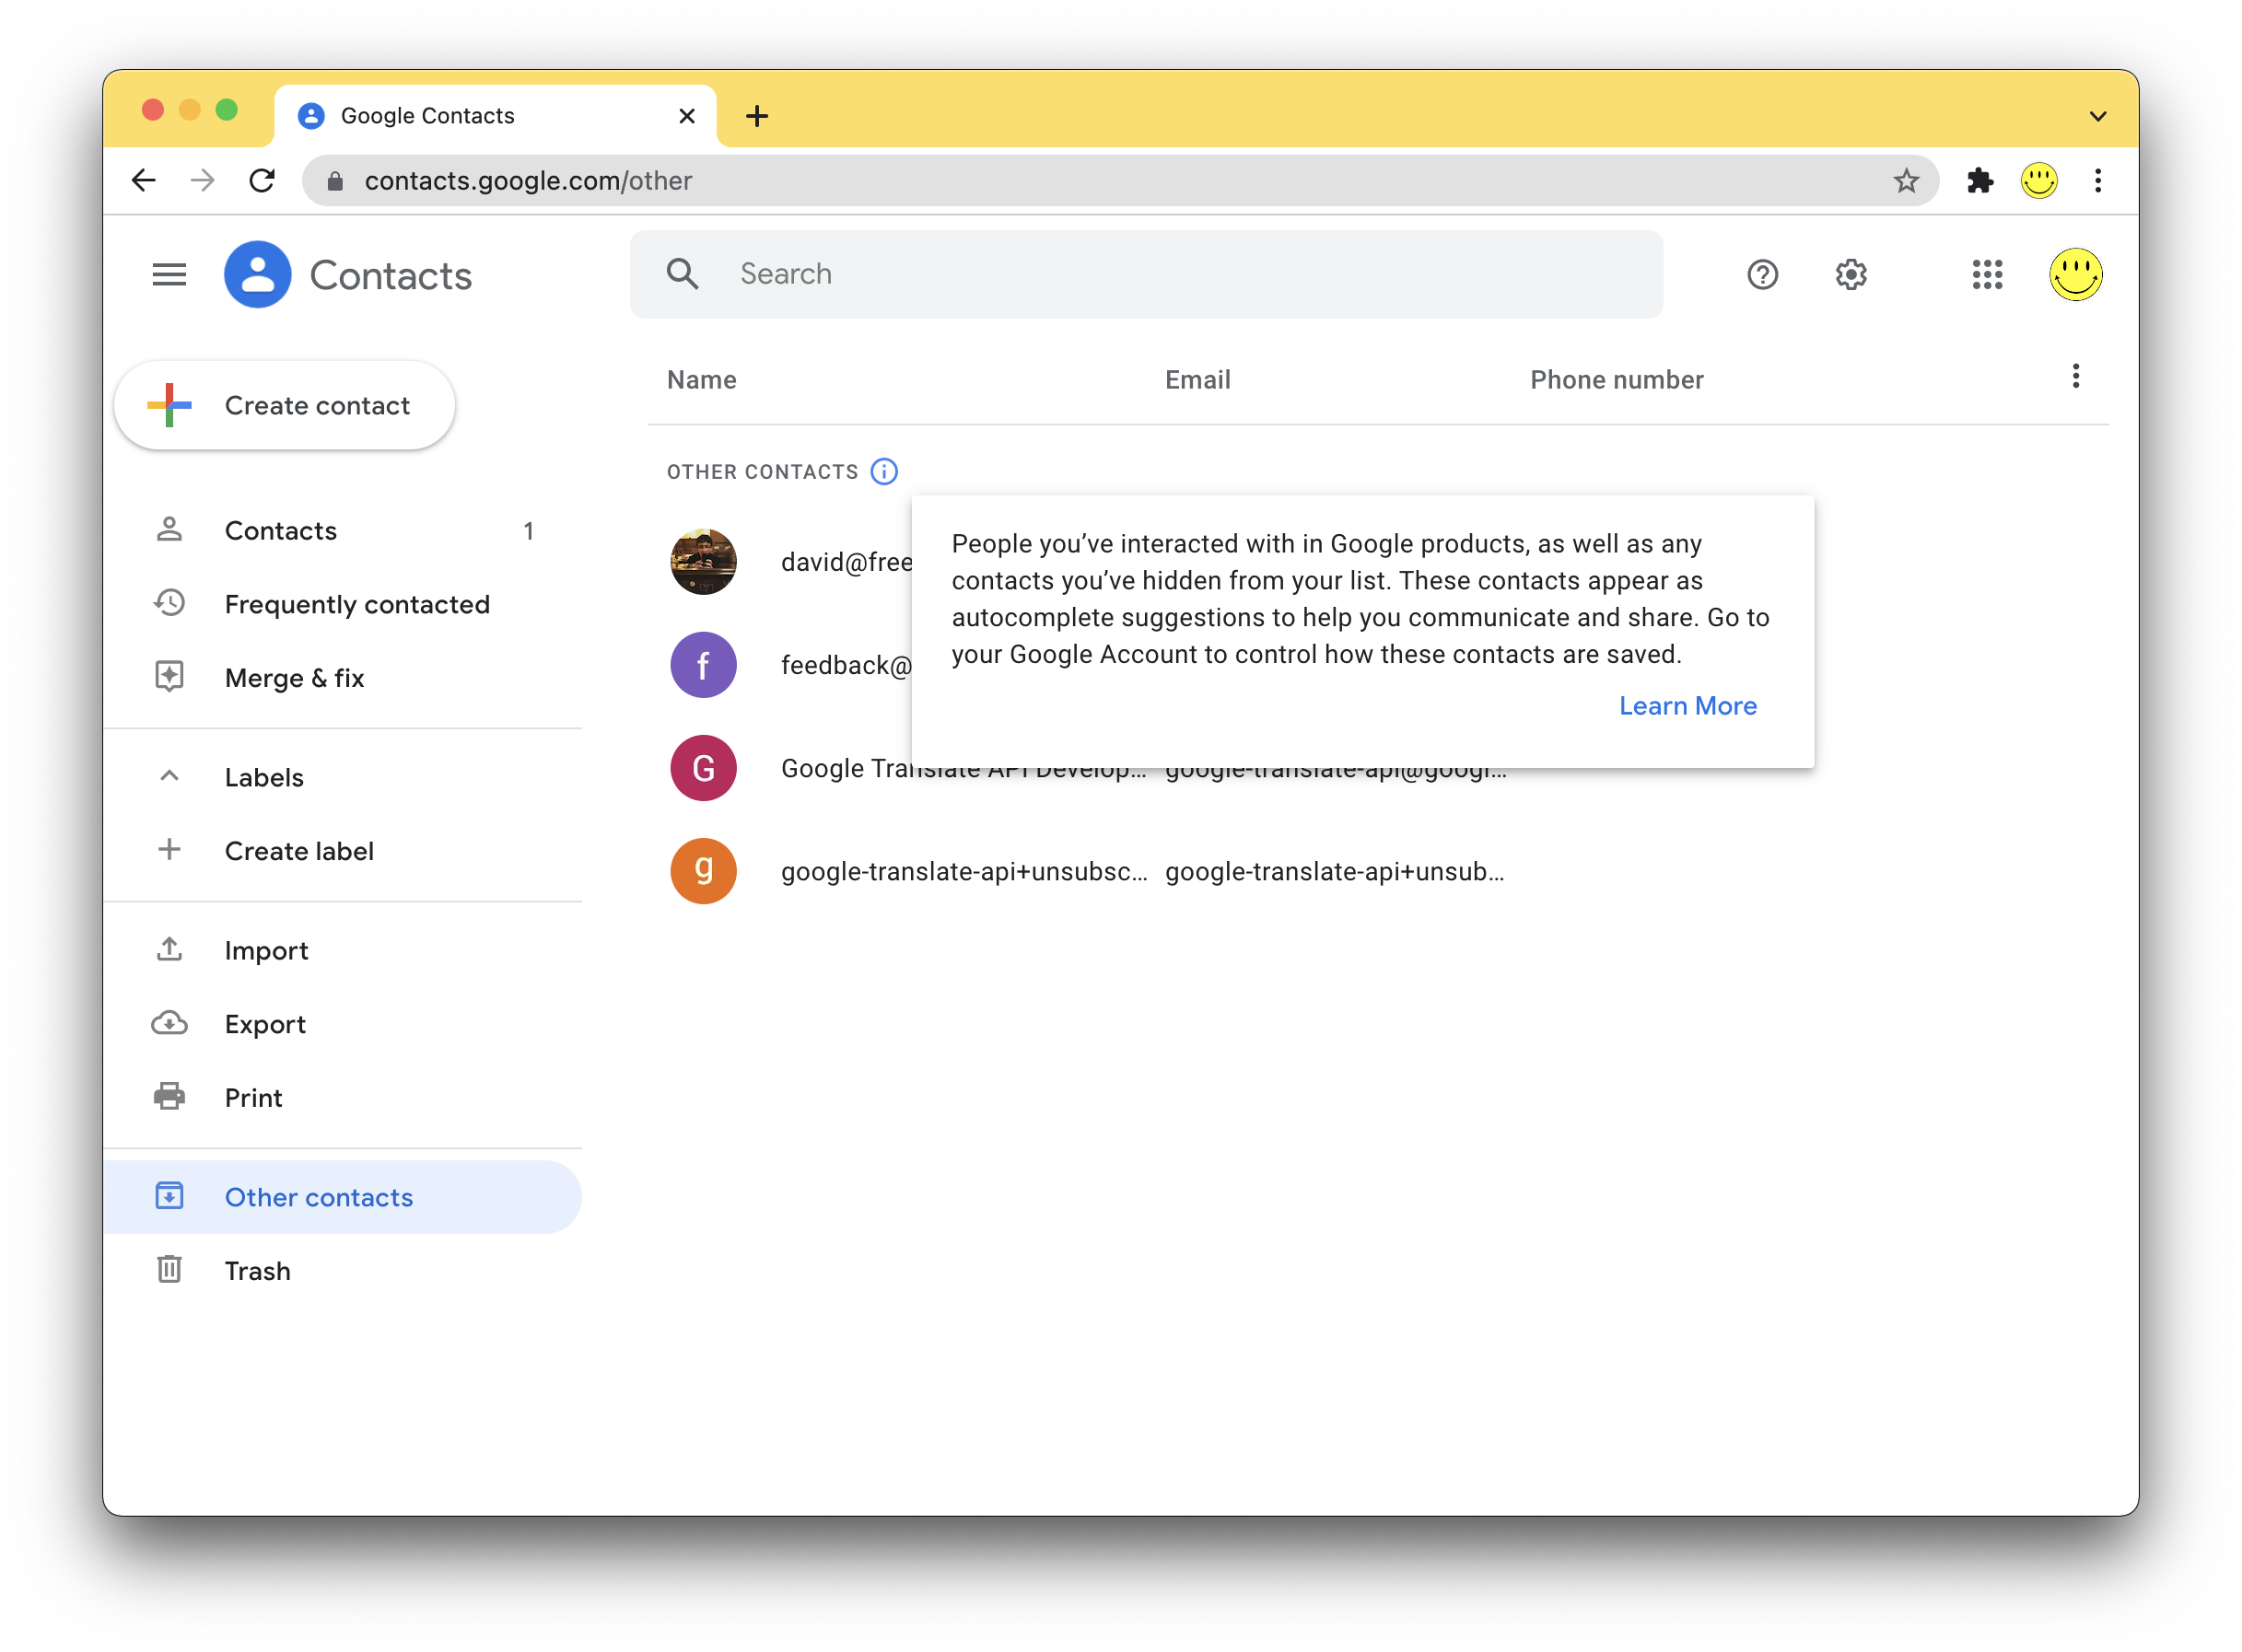This screenshot has width=2242, height=1652.
Task: Open google-translate-api+unsubsc… contact name
Action: pyautogui.click(x=964, y=871)
